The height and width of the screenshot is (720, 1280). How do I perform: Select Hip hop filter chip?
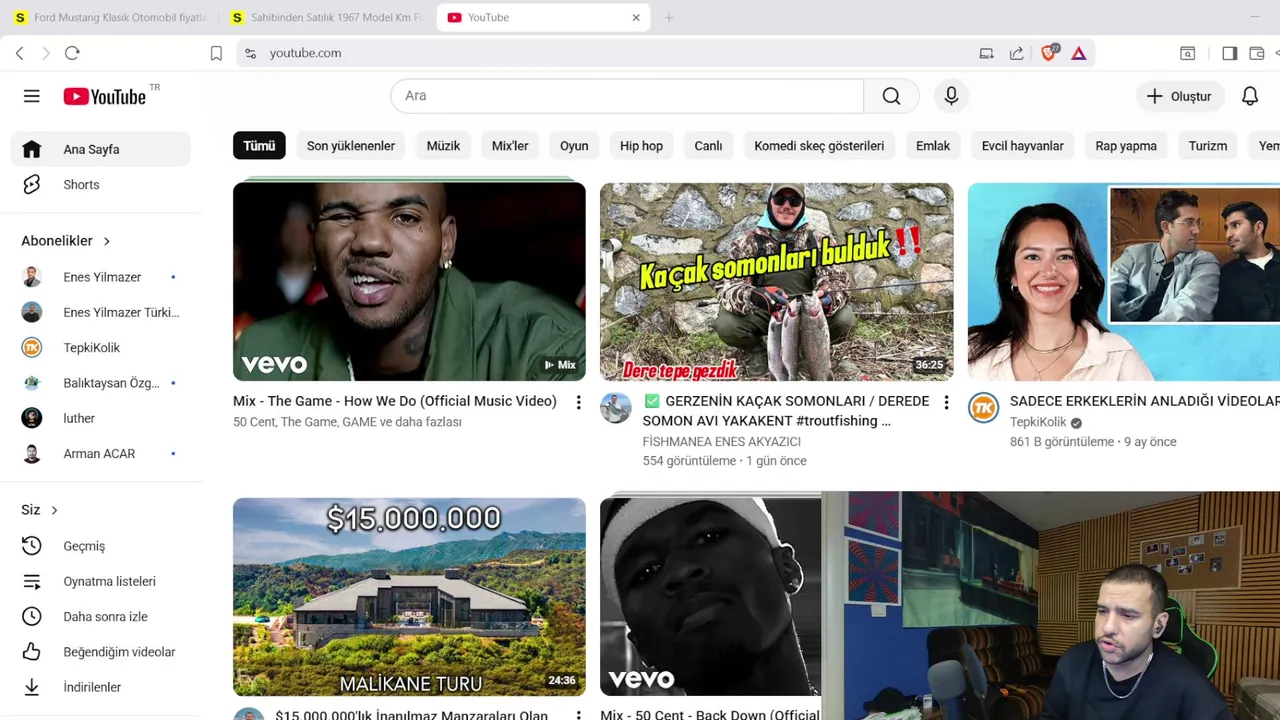(641, 146)
